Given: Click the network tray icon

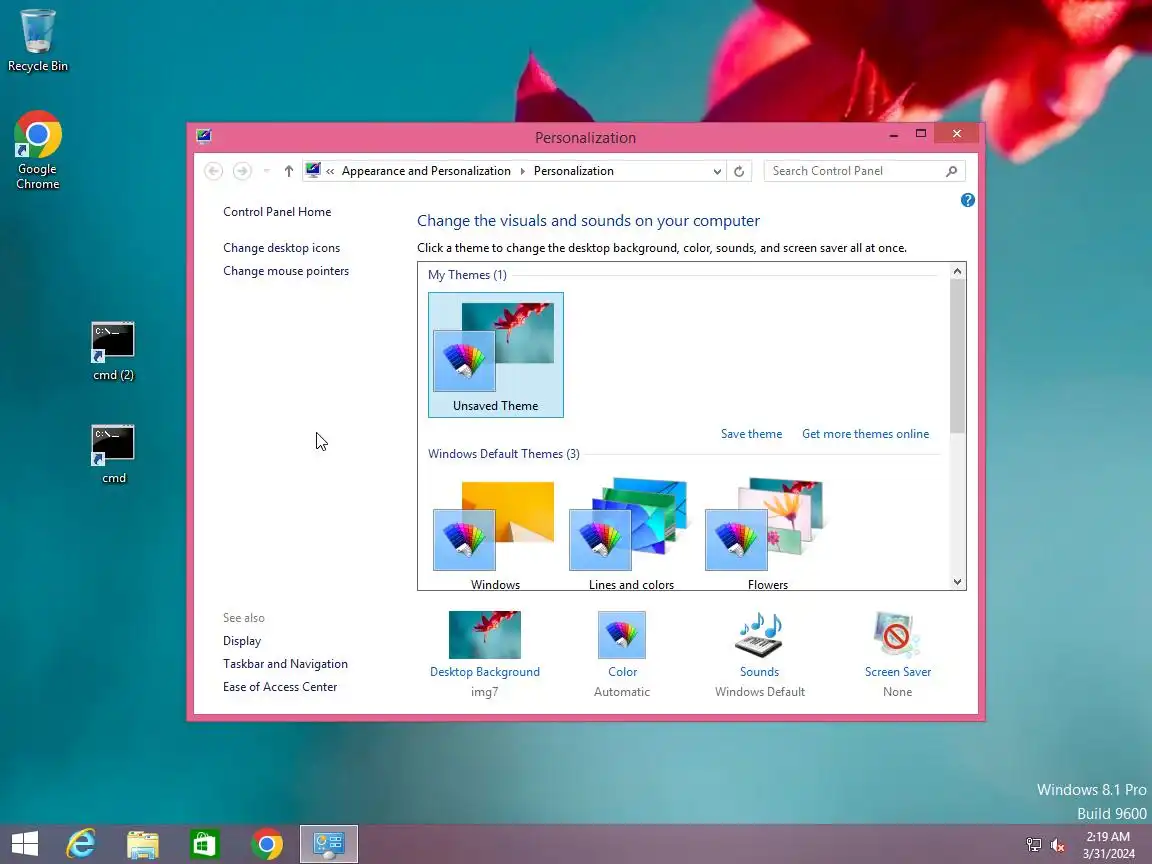Looking at the screenshot, I should click(1033, 845).
